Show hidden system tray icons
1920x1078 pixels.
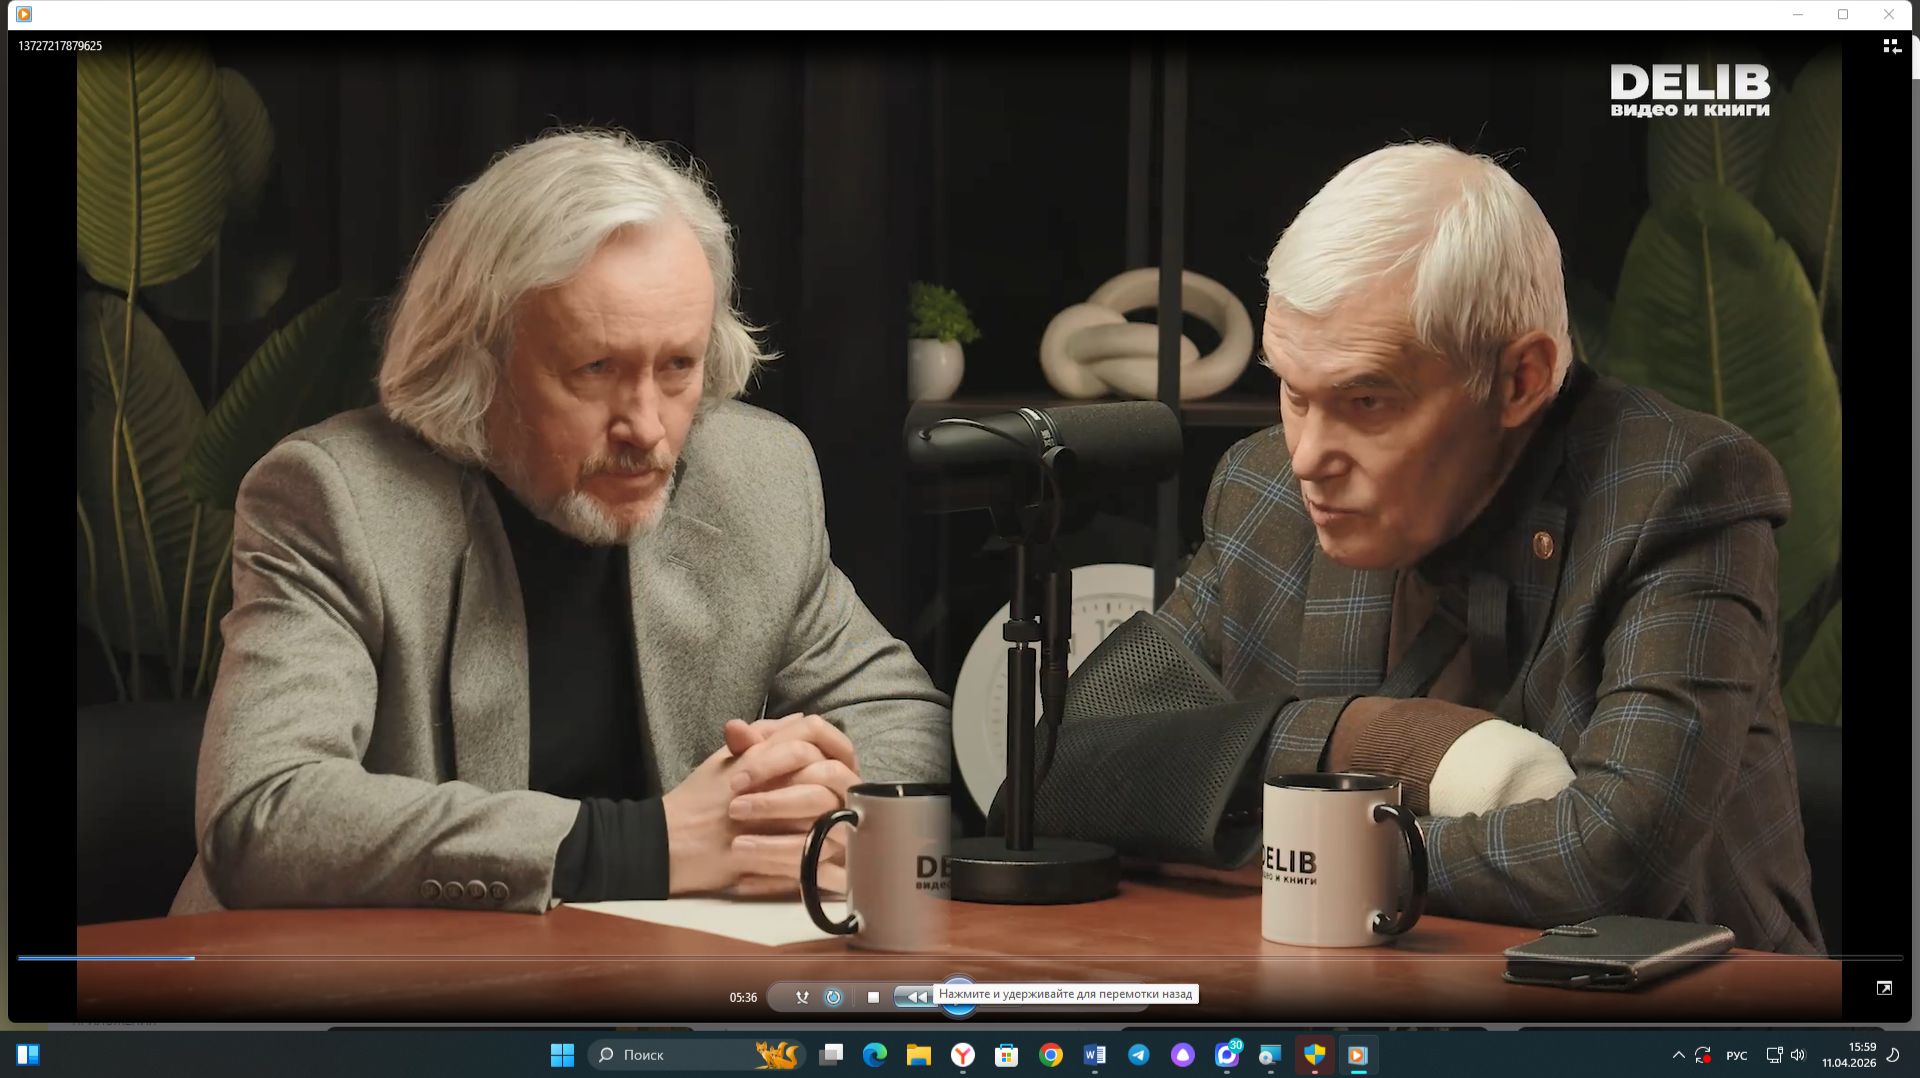(x=1678, y=1055)
